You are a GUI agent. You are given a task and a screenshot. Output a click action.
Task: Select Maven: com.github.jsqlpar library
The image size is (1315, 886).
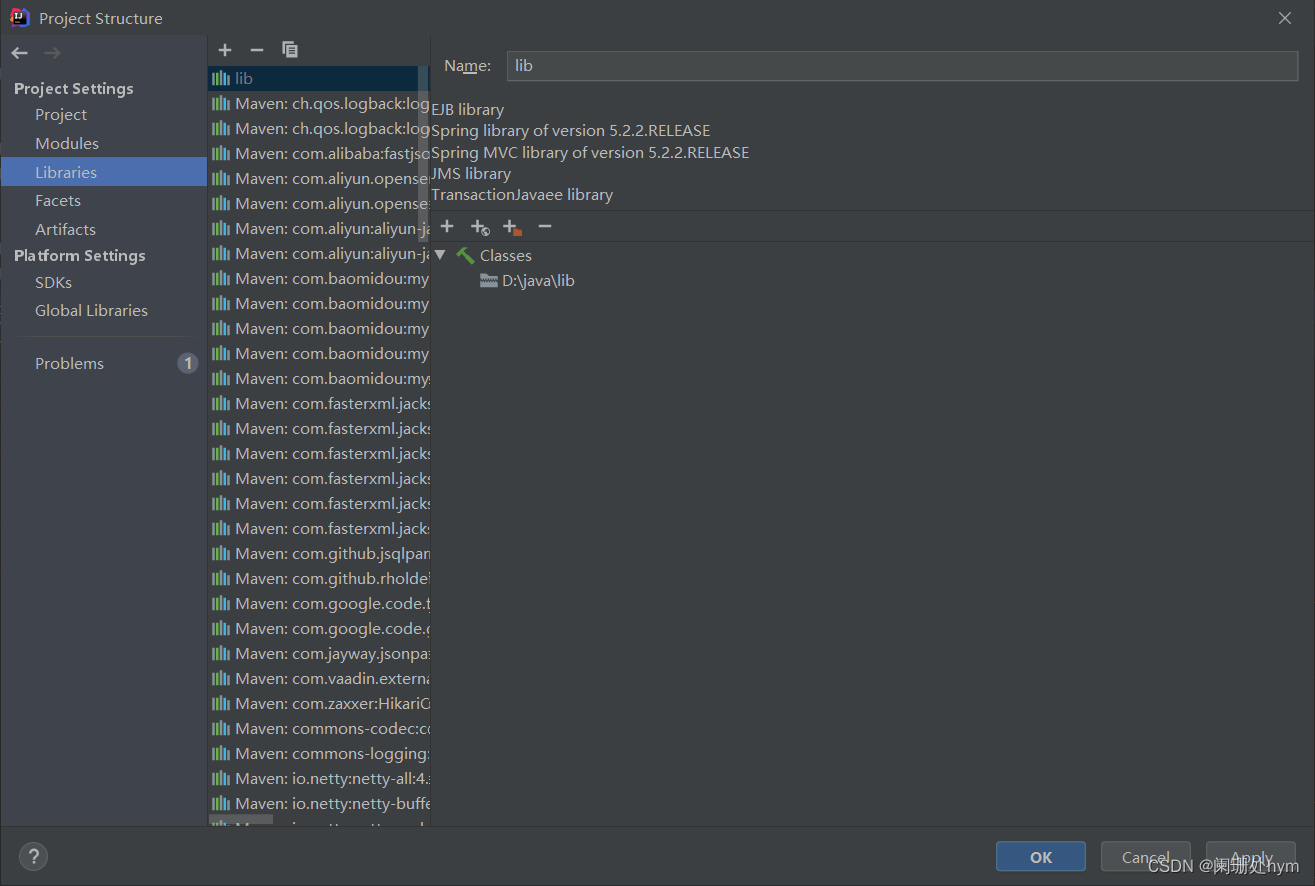(319, 554)
